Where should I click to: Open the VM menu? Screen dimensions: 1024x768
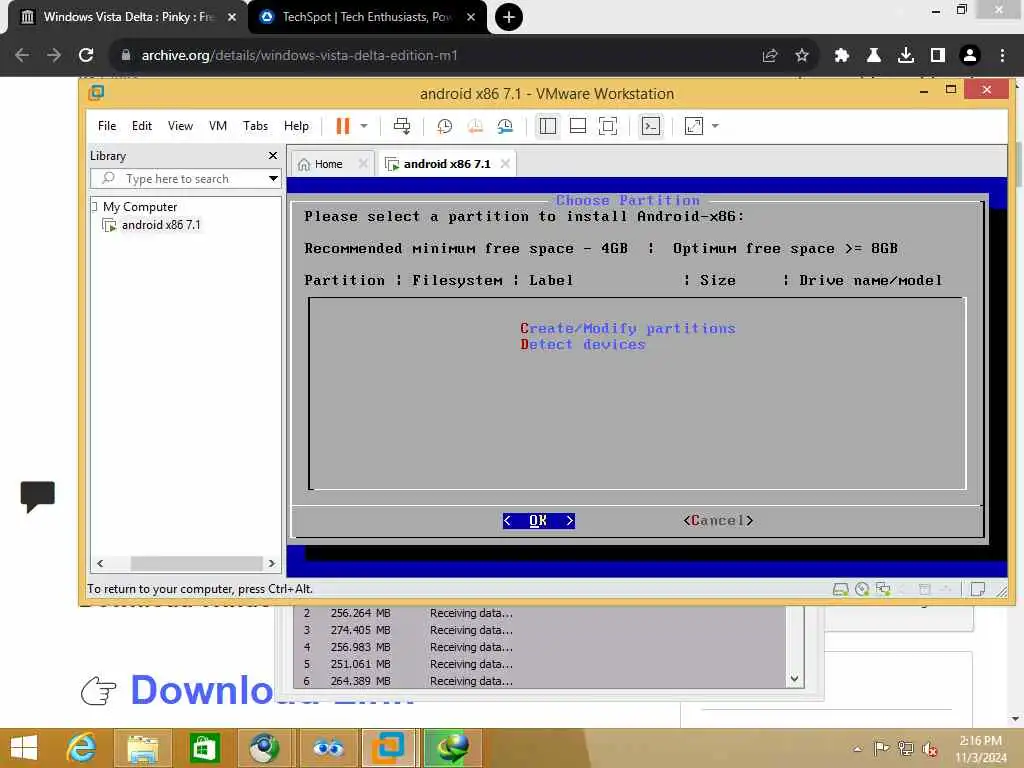pos(218,126)
